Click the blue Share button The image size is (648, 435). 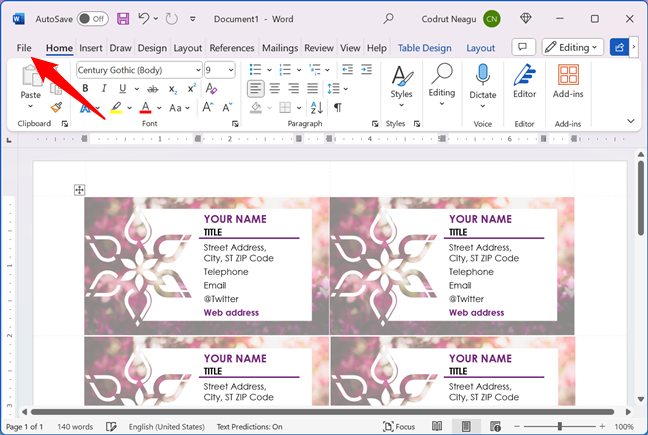(619, 47)
